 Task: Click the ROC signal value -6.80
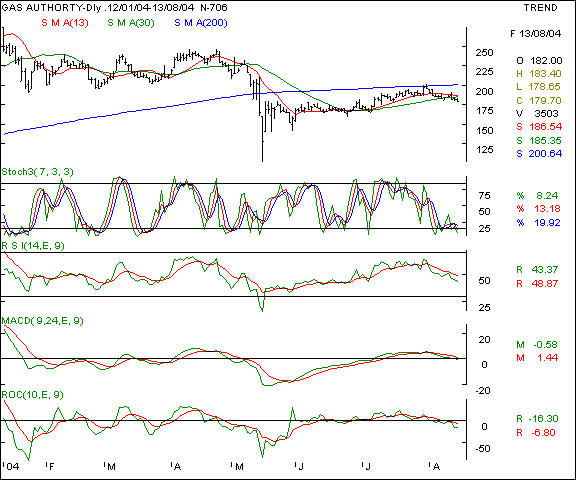click(x=544, y=433)
